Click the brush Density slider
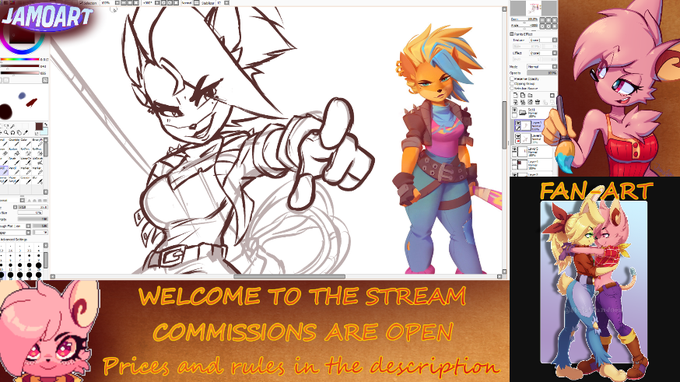This screenshot has height=382, width=680. coord(33,219)
